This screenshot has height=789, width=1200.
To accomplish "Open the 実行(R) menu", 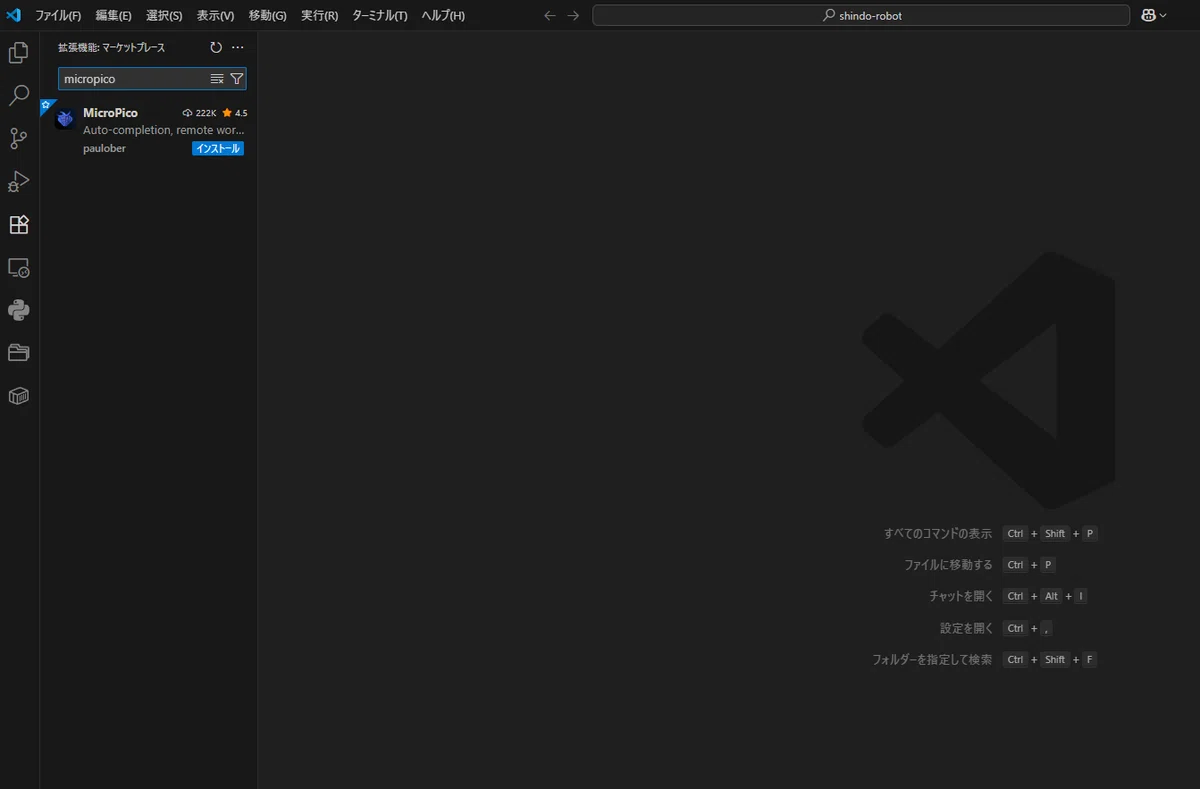I will [x=319, y=16].
